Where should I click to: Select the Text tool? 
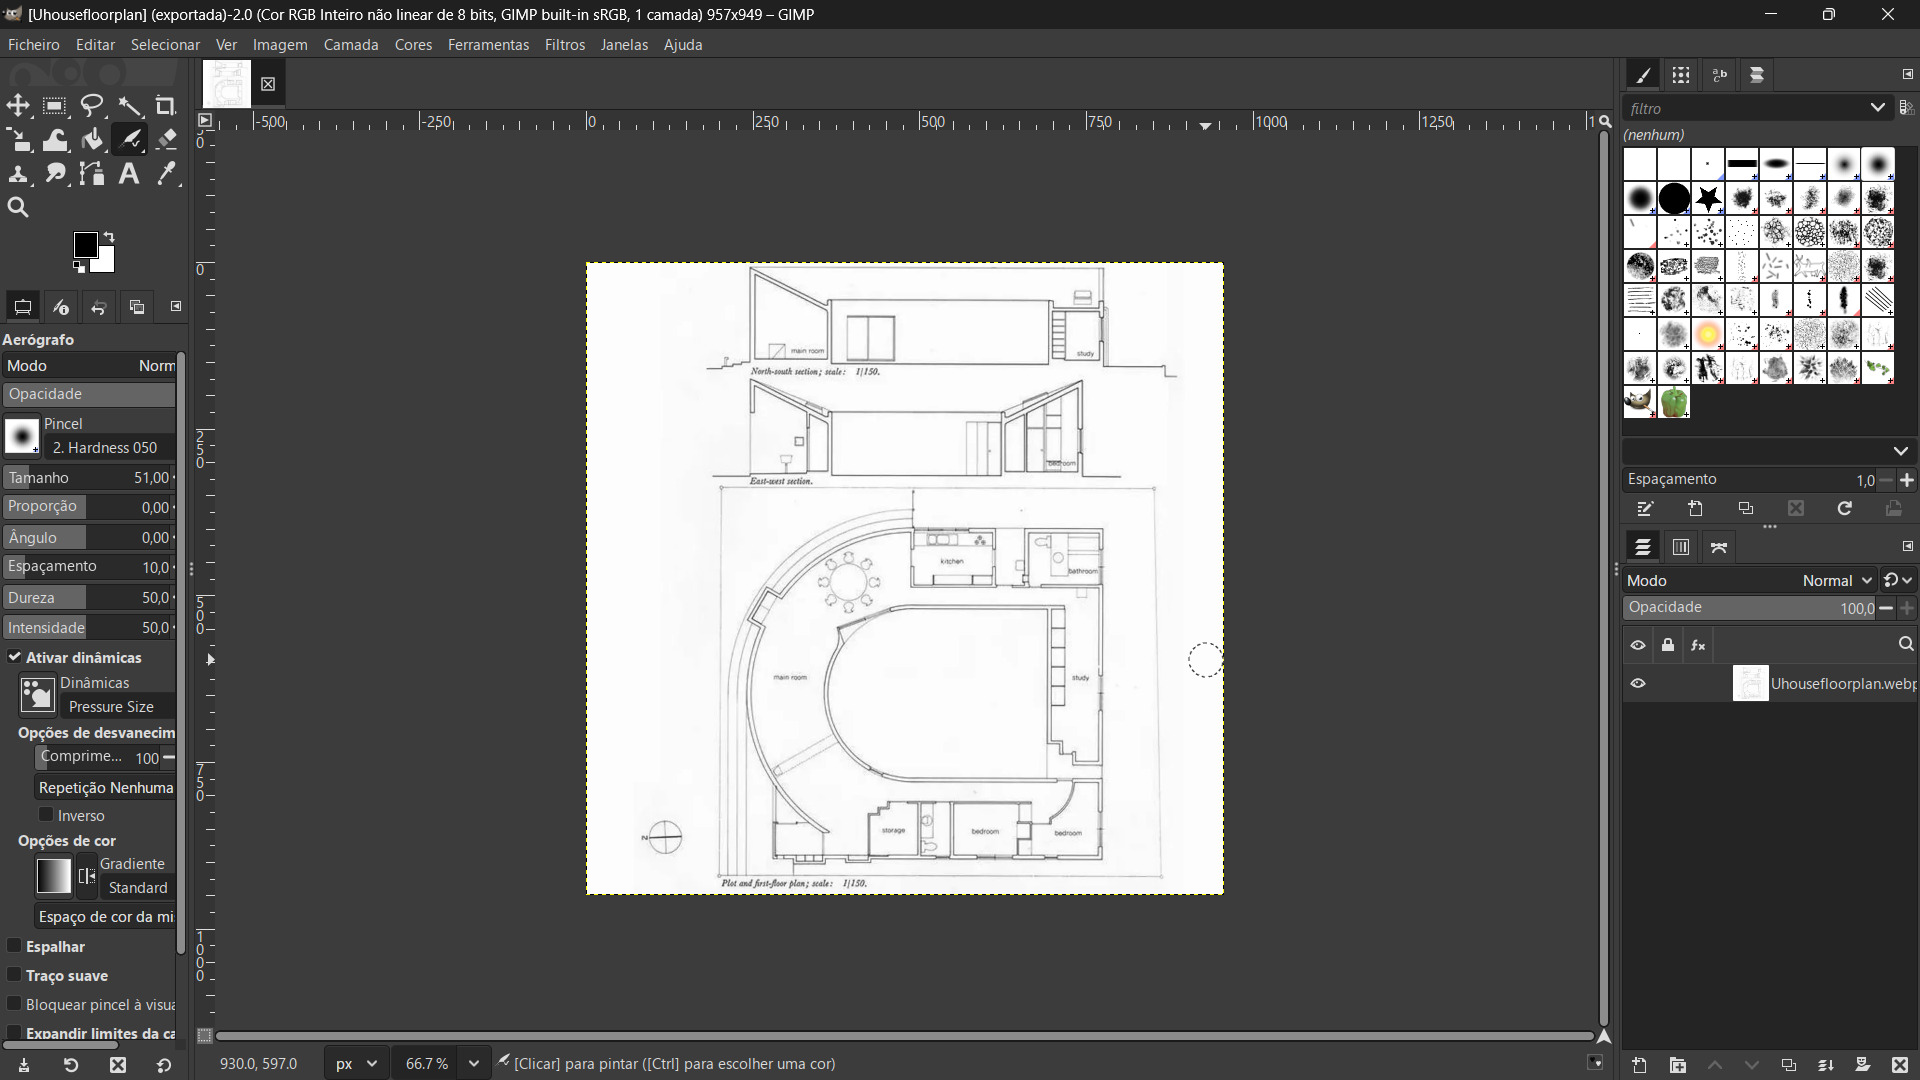click(129, 174)
